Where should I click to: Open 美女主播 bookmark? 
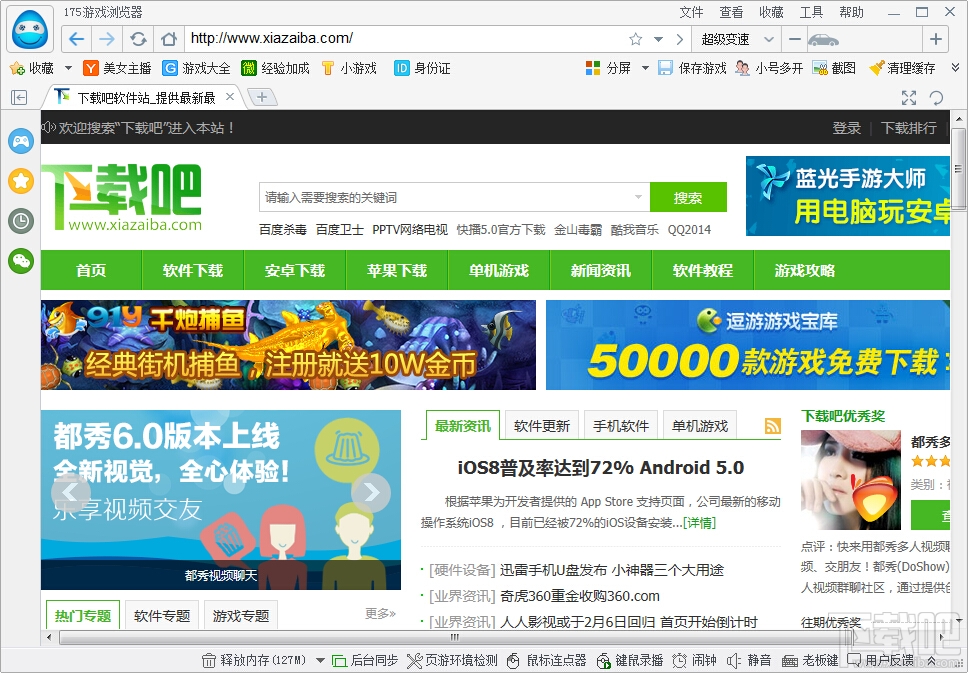(x=117, y=68)
